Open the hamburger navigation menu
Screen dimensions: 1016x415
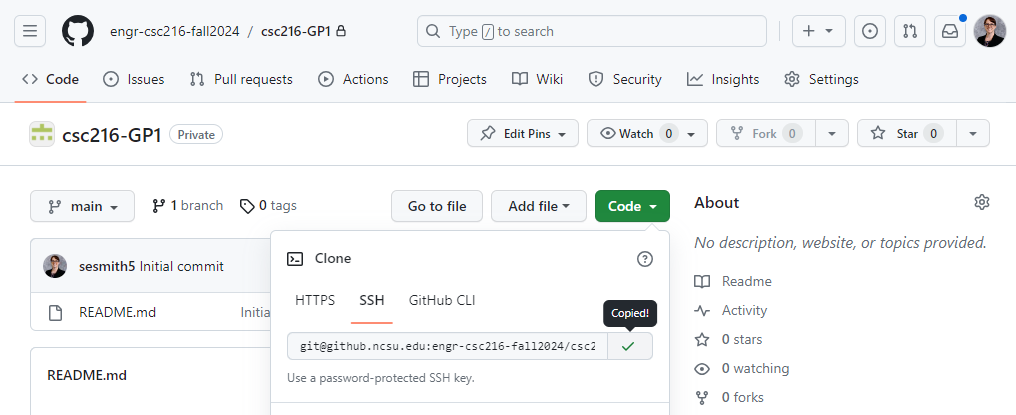pyautogui.click(x=30, y=31)
